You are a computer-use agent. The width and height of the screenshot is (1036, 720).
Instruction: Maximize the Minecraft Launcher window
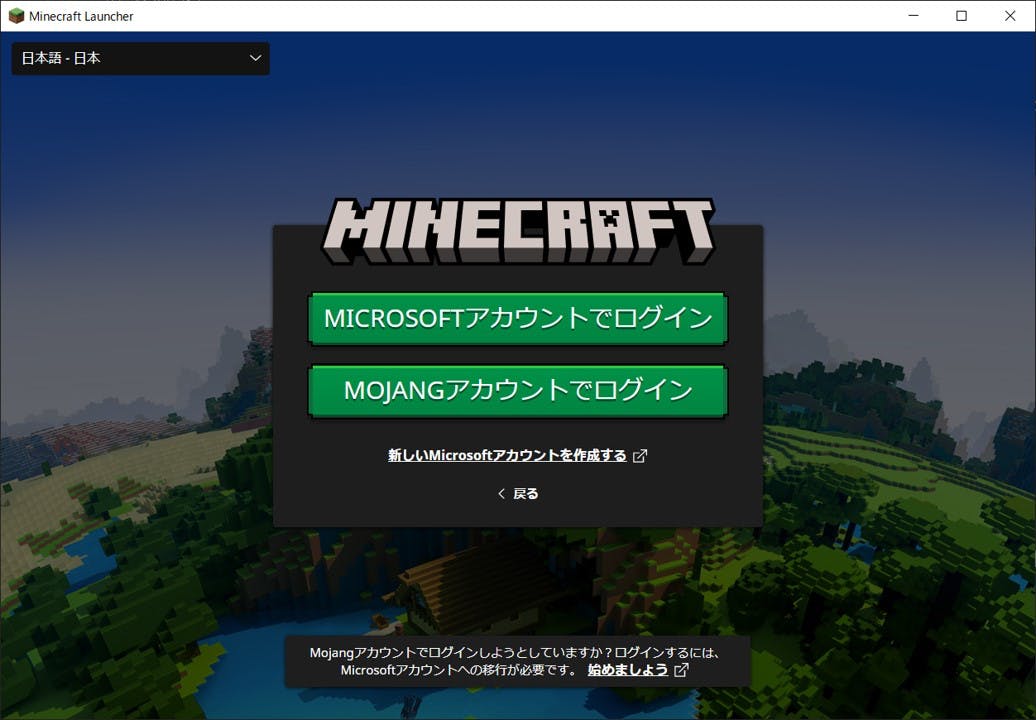click(x=961, y=16)
